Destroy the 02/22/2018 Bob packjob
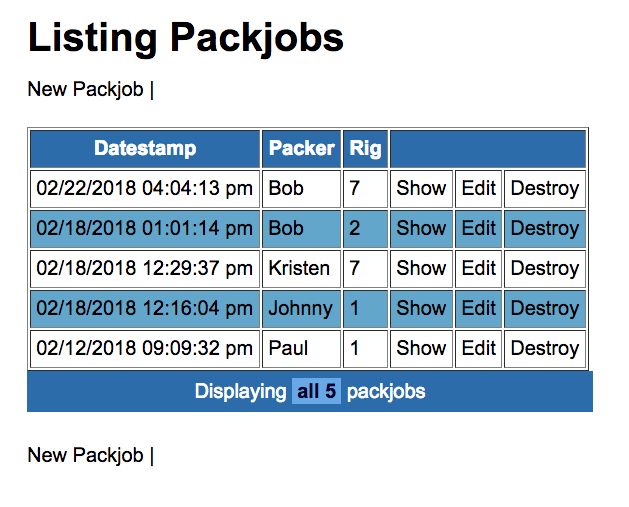Viewport: 629px width, 507px height. (545, 188)
